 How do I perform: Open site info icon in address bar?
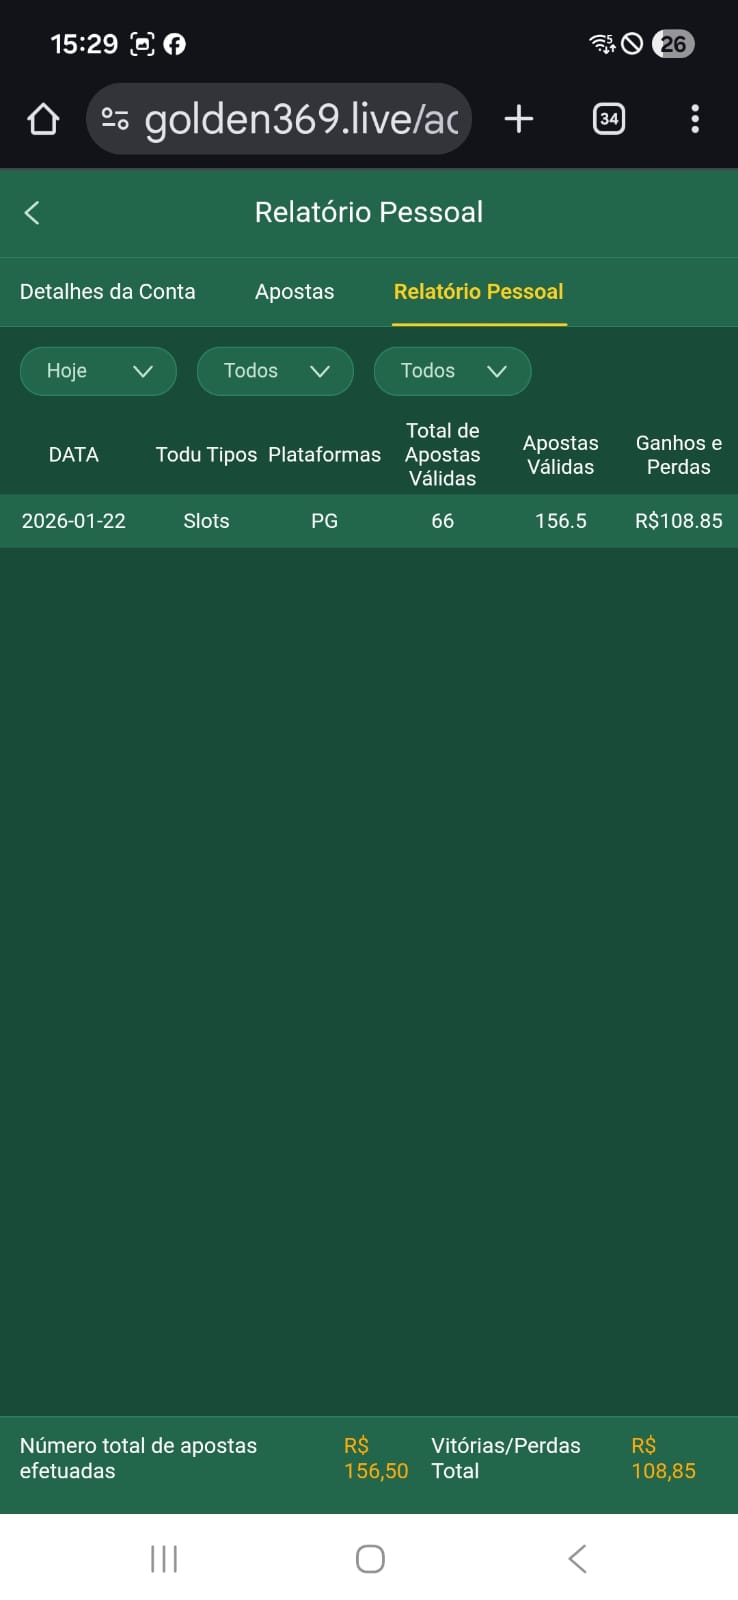(115, 120)
